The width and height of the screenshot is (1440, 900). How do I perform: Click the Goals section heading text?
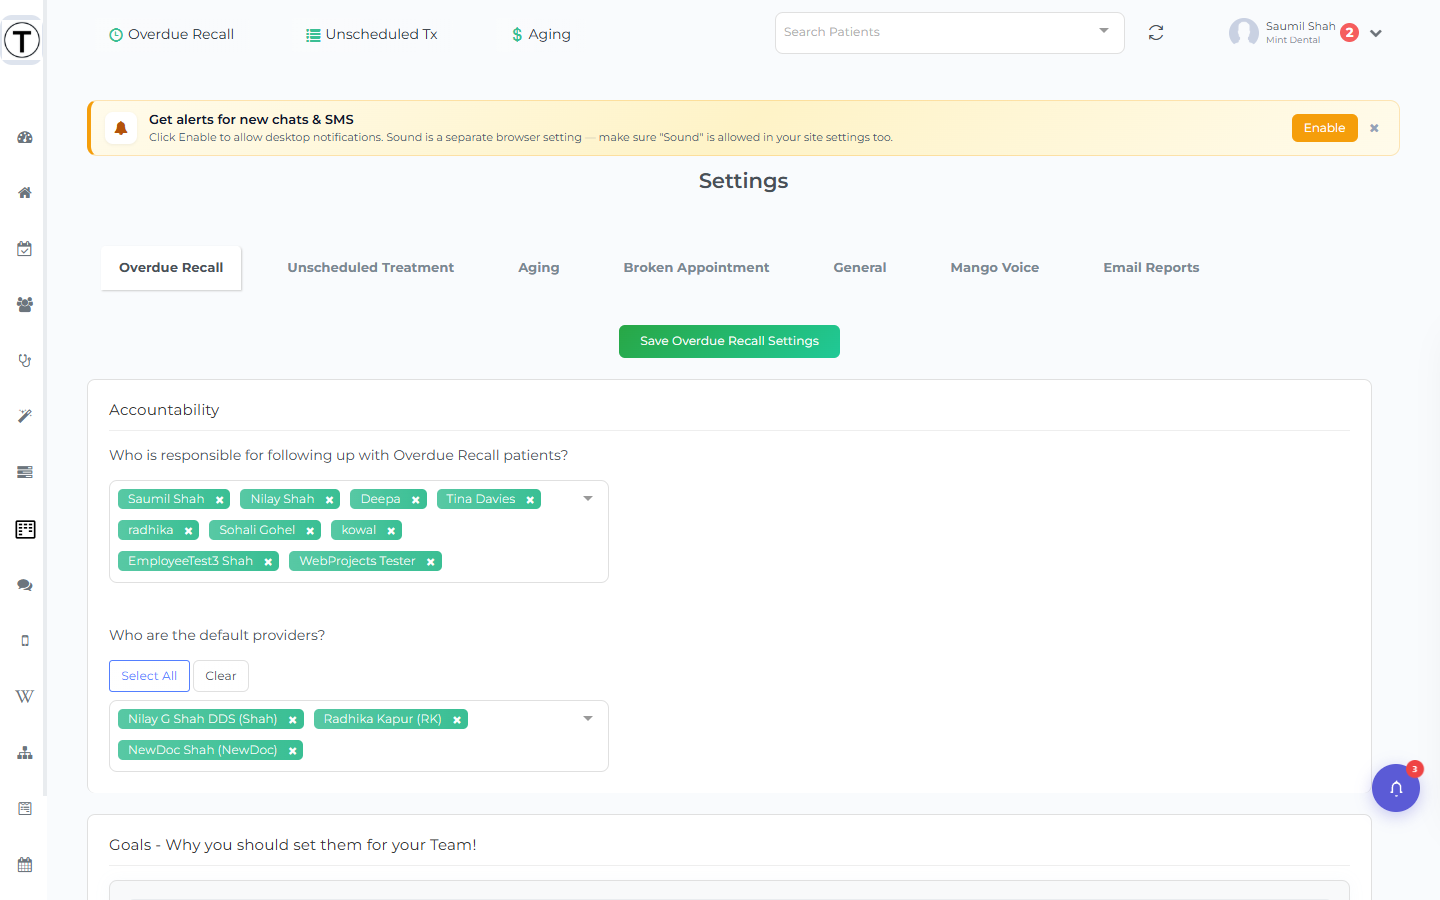[293, 845]
